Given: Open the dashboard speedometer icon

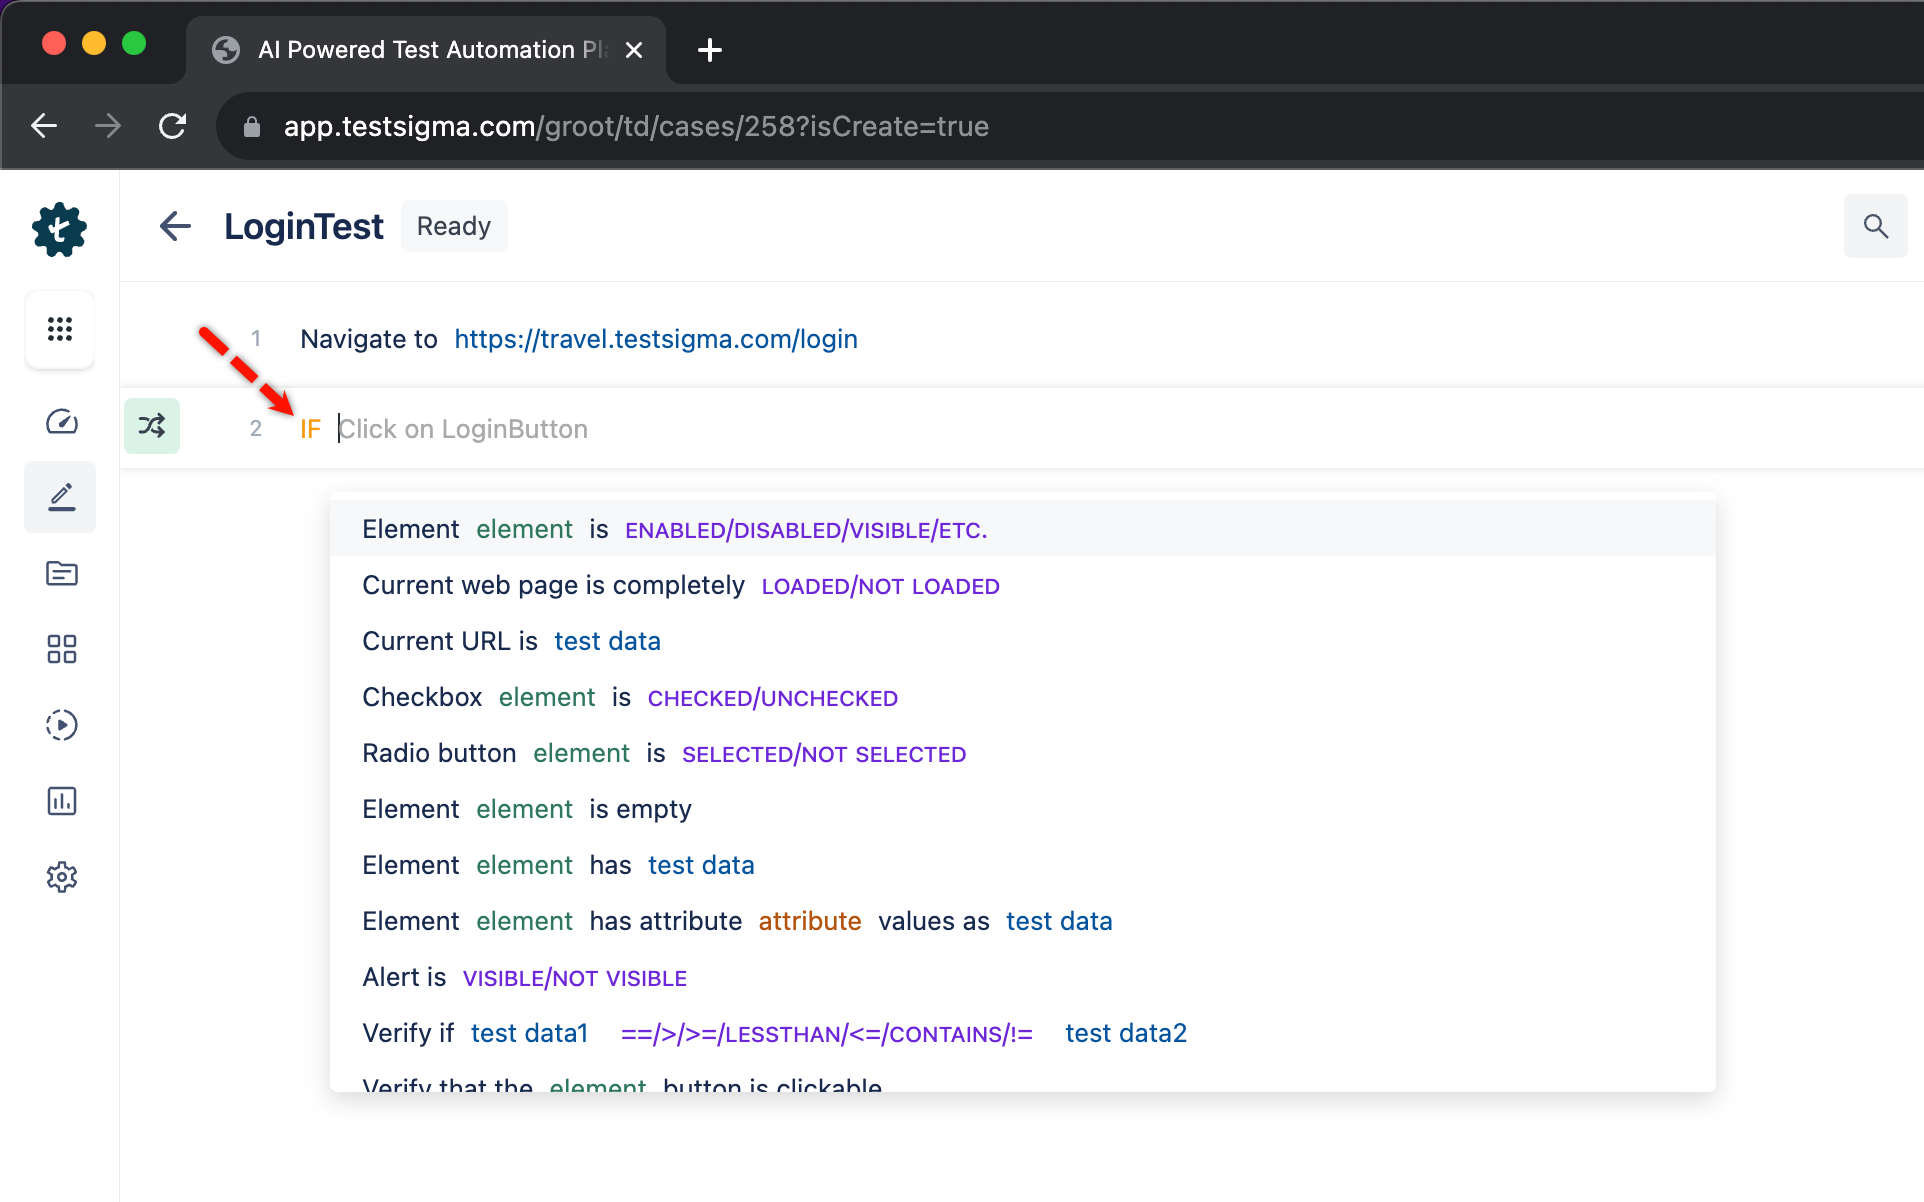Looking at the screenshot, I should click(61, 422).
